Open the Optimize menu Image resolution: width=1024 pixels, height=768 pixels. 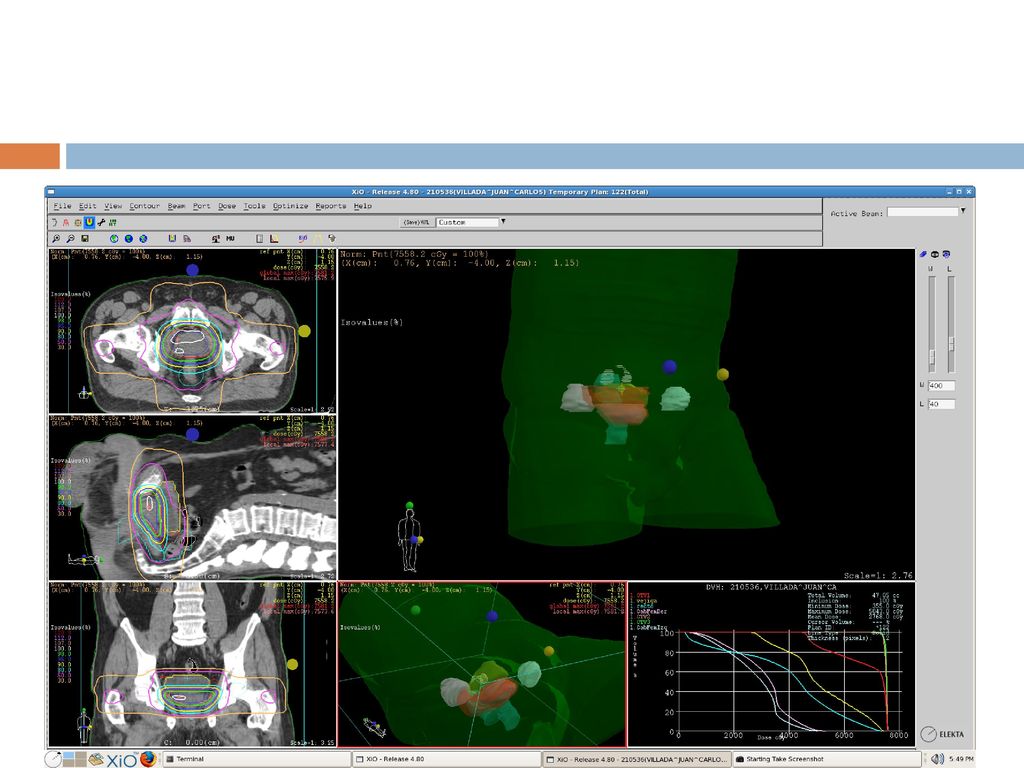[291, 206]
